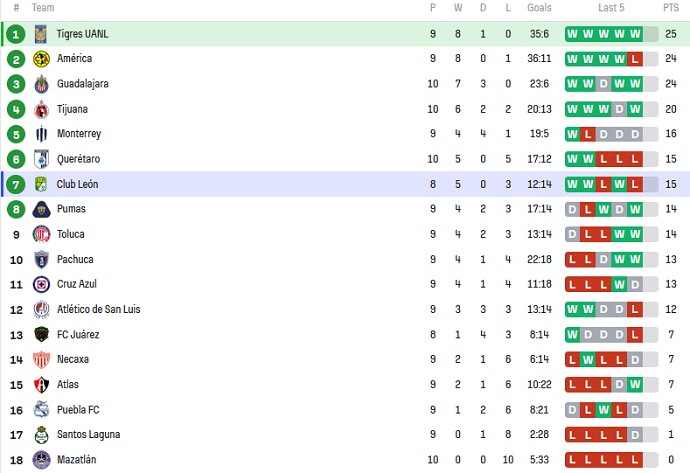The width and height of the screenshot is (690, 473).
Task: Click the Last 5 column header
Action: coord(611,7)
